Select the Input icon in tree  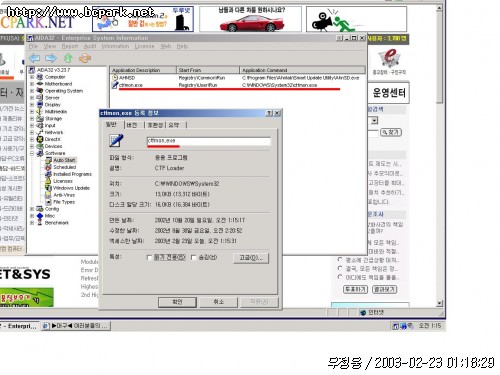click(x=40, y=126)
